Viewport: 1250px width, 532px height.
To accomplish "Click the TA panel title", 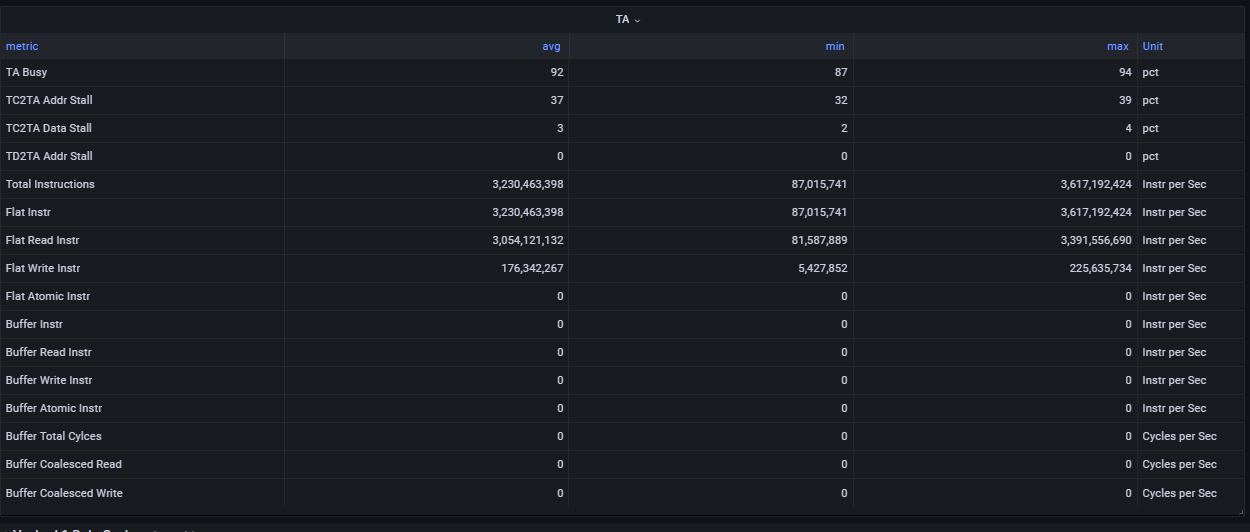I will pyautogui.click(x=623, y=19).
